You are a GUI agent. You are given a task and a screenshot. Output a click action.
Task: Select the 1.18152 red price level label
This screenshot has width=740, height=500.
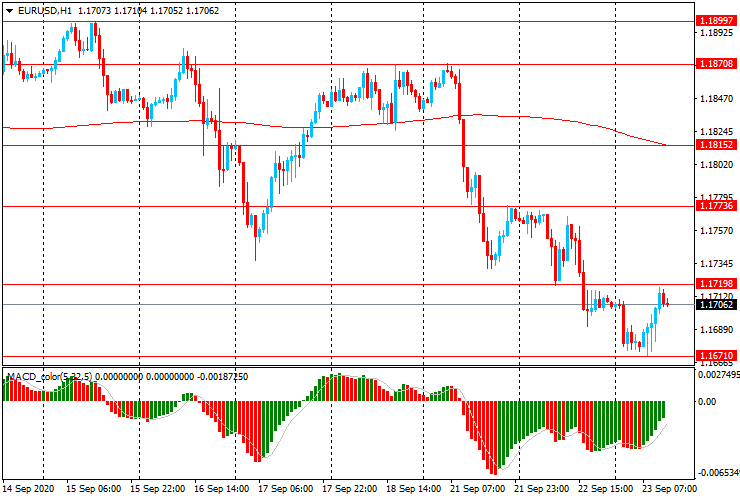click(x=716, y=144)
